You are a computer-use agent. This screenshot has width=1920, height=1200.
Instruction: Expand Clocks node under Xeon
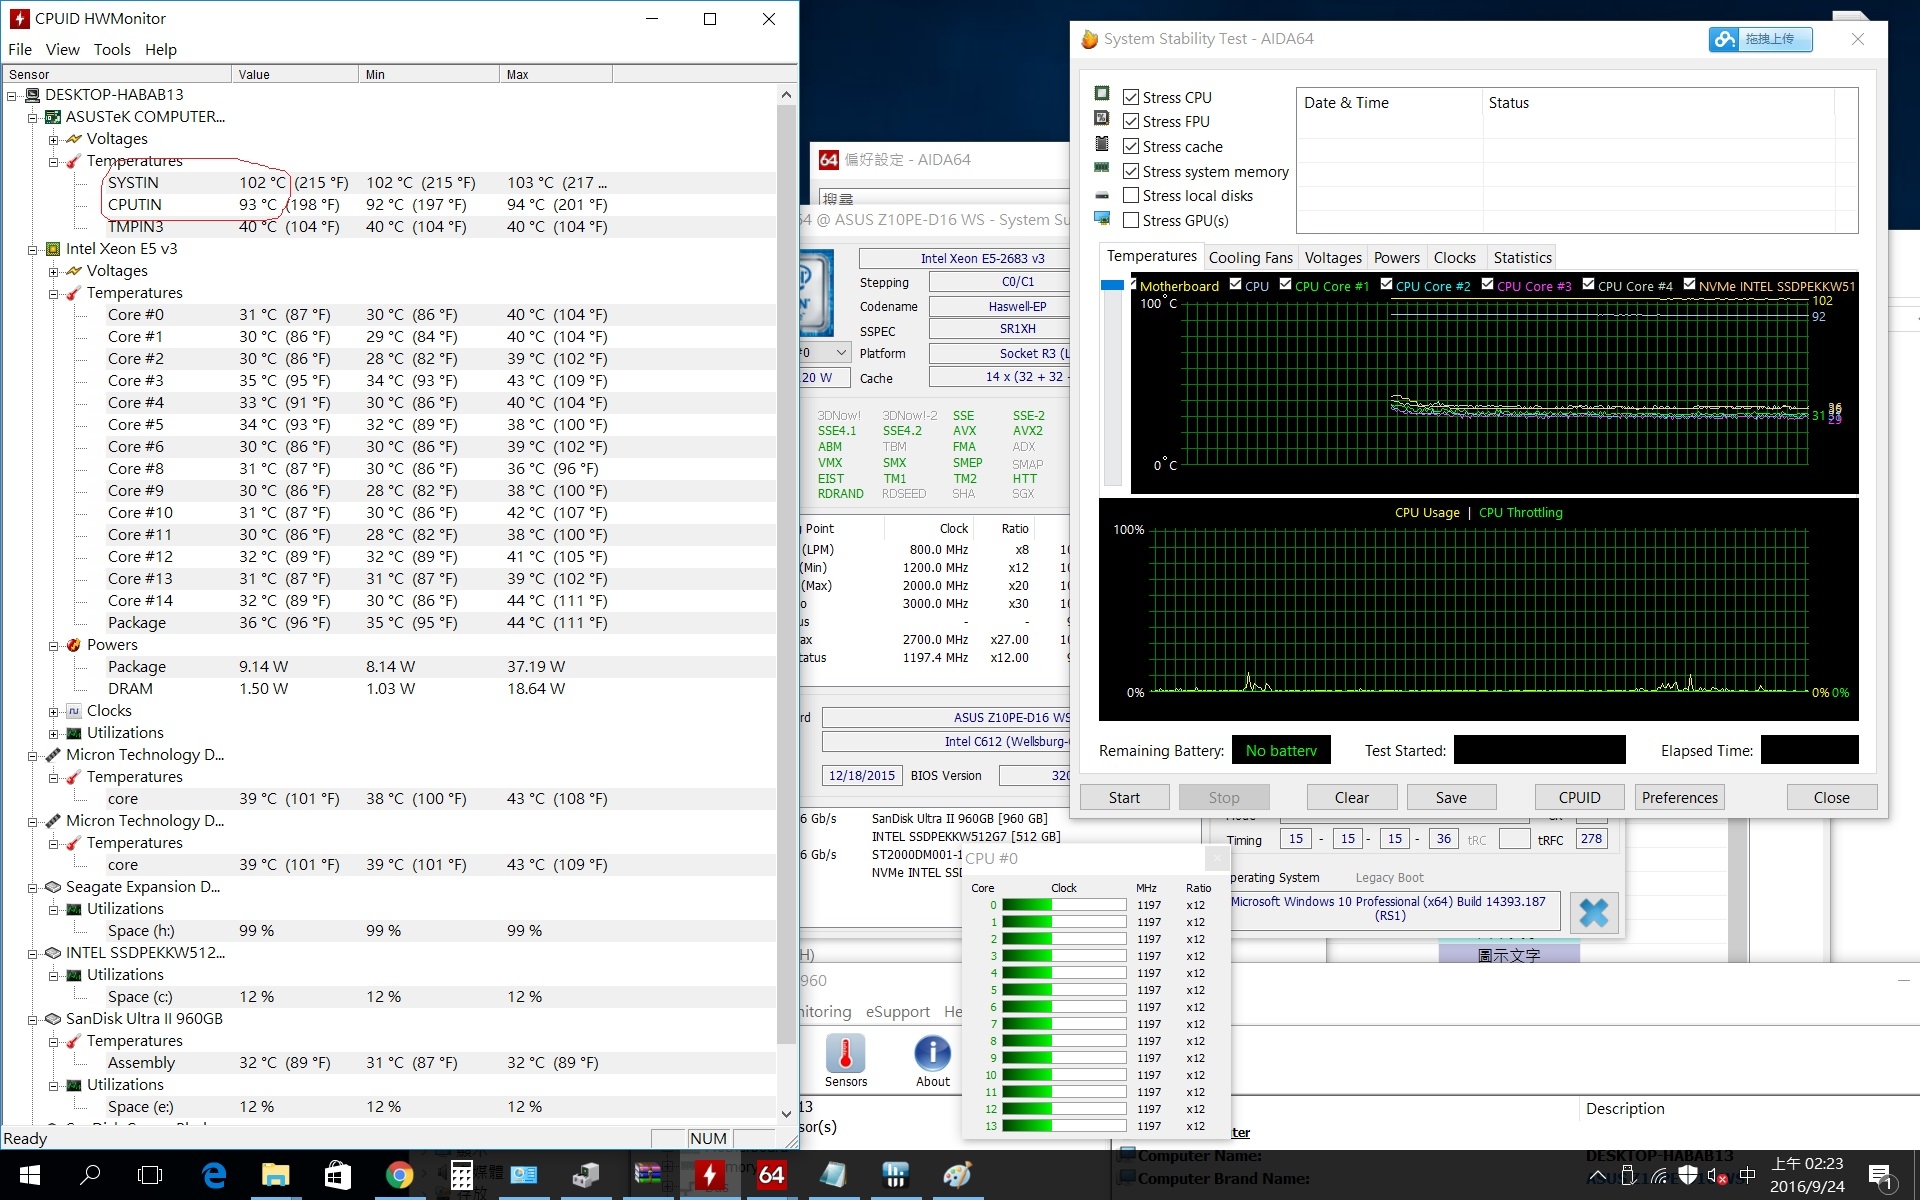point(54,711)
